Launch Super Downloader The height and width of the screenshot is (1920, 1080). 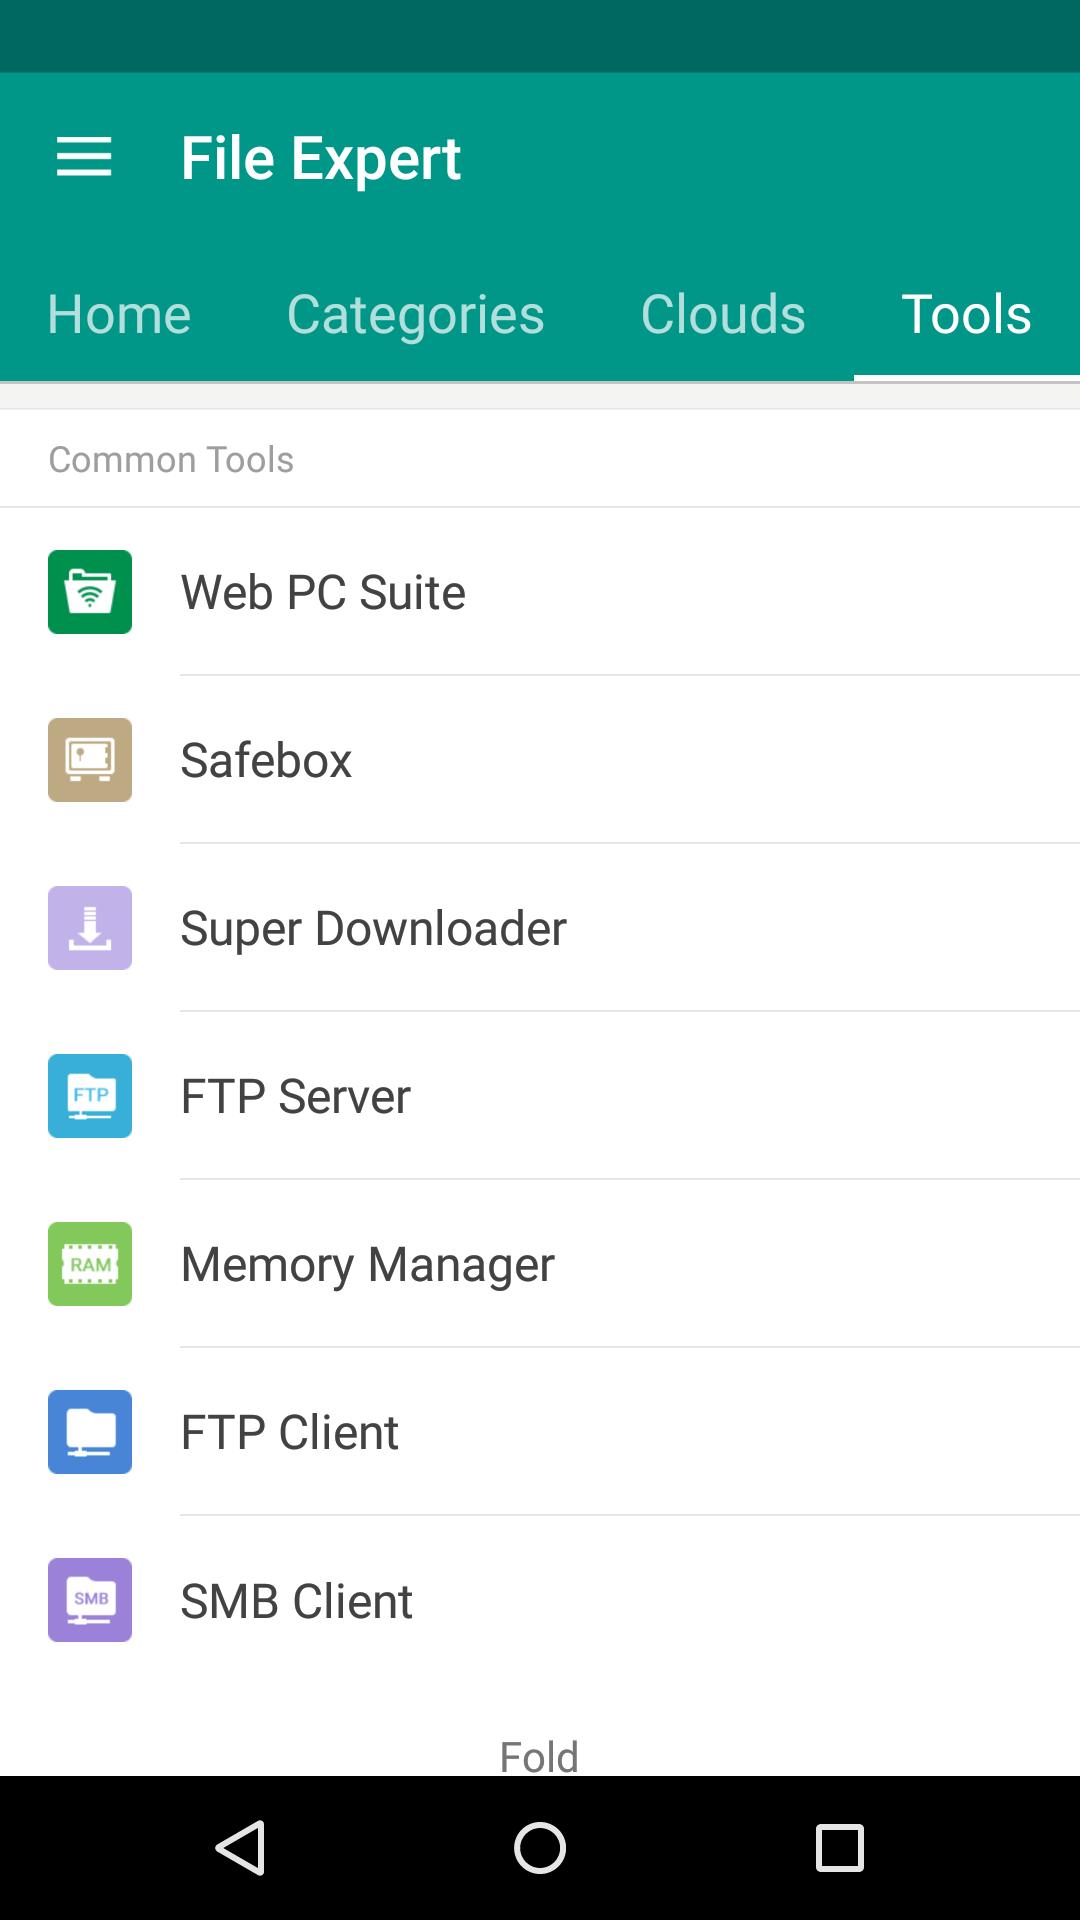pyautogui.click(x=89, y=928)
